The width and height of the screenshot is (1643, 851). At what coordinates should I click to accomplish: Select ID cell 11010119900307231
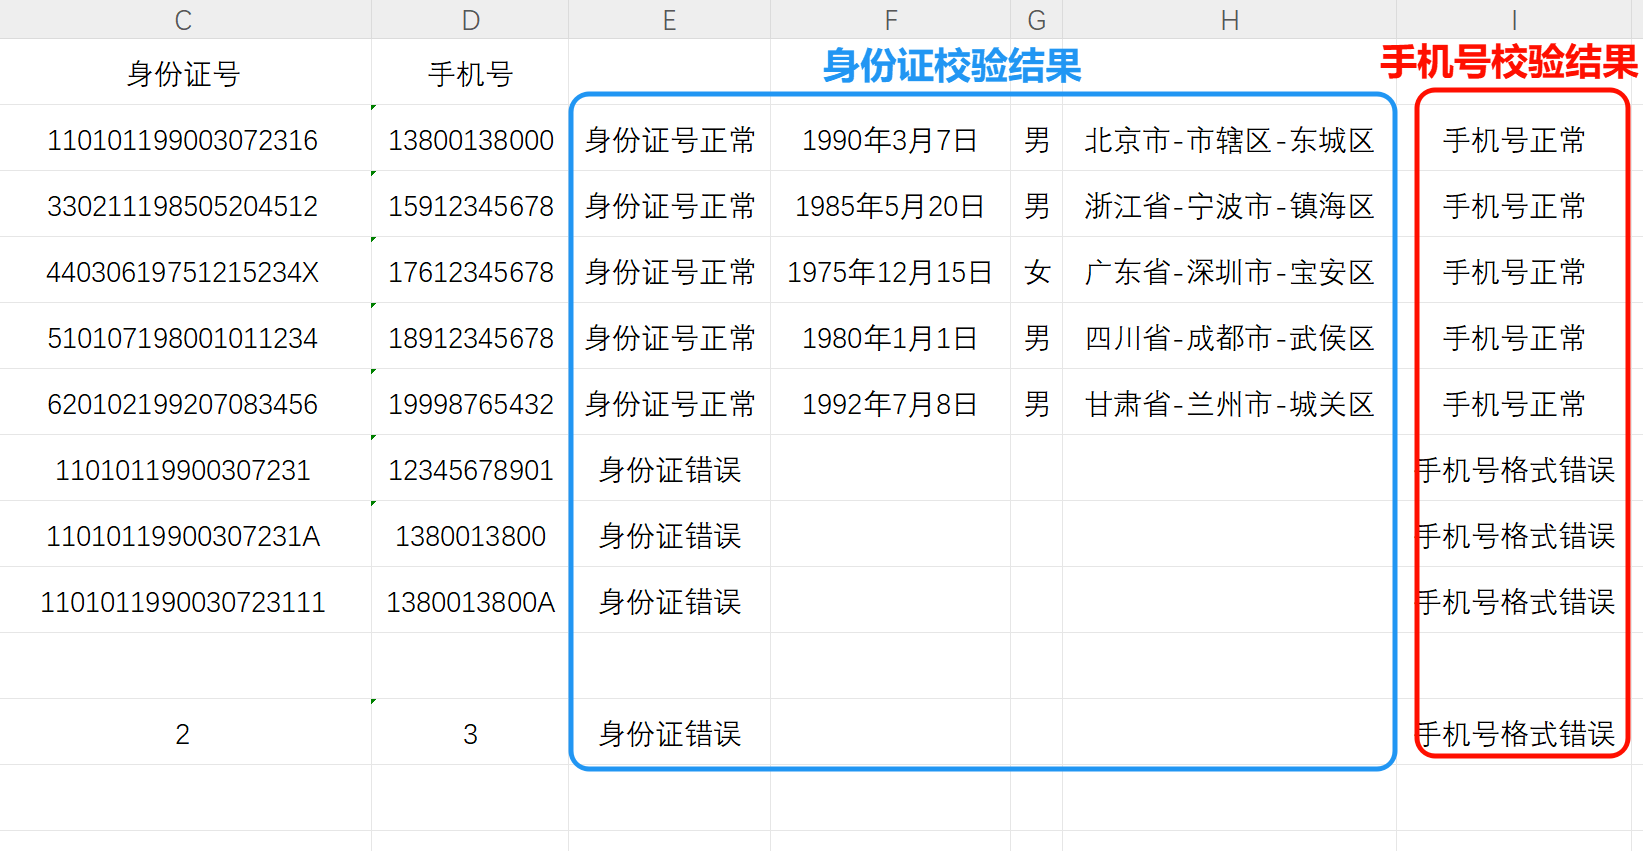(x=183, y=469)
